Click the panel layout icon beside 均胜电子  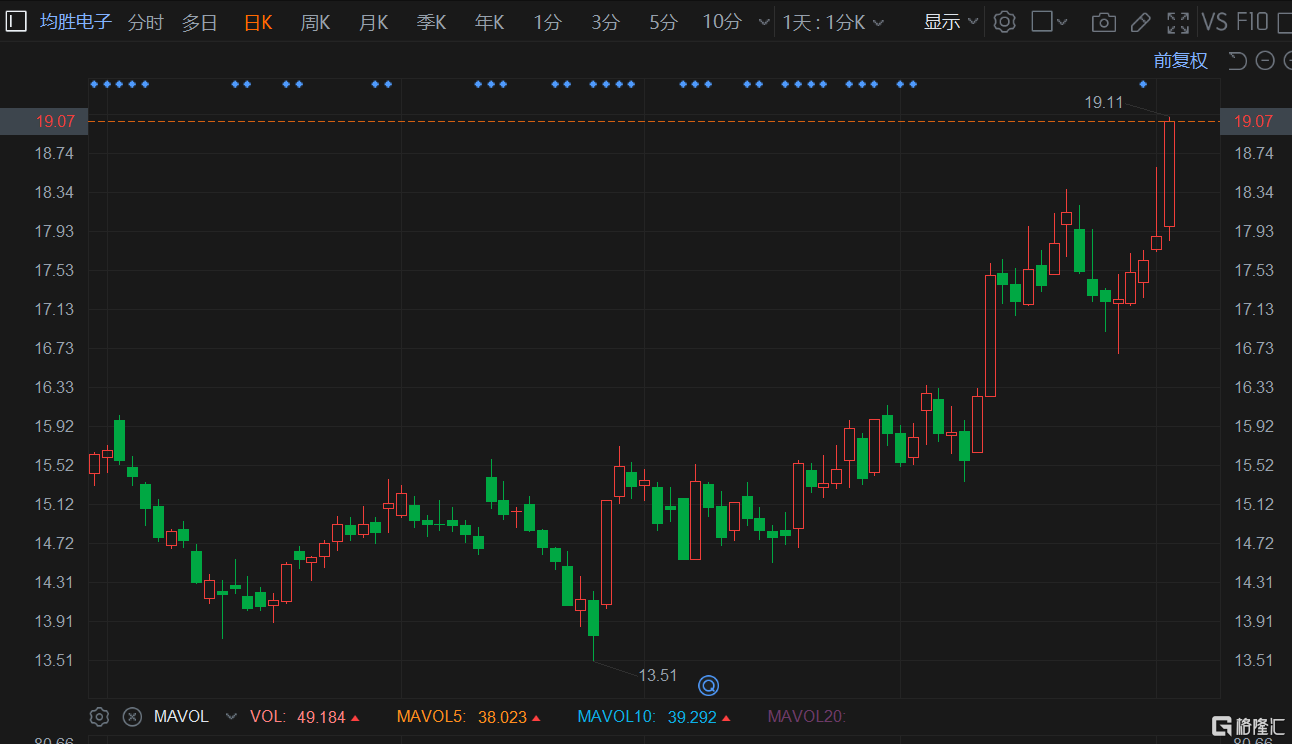click(16, 21)
